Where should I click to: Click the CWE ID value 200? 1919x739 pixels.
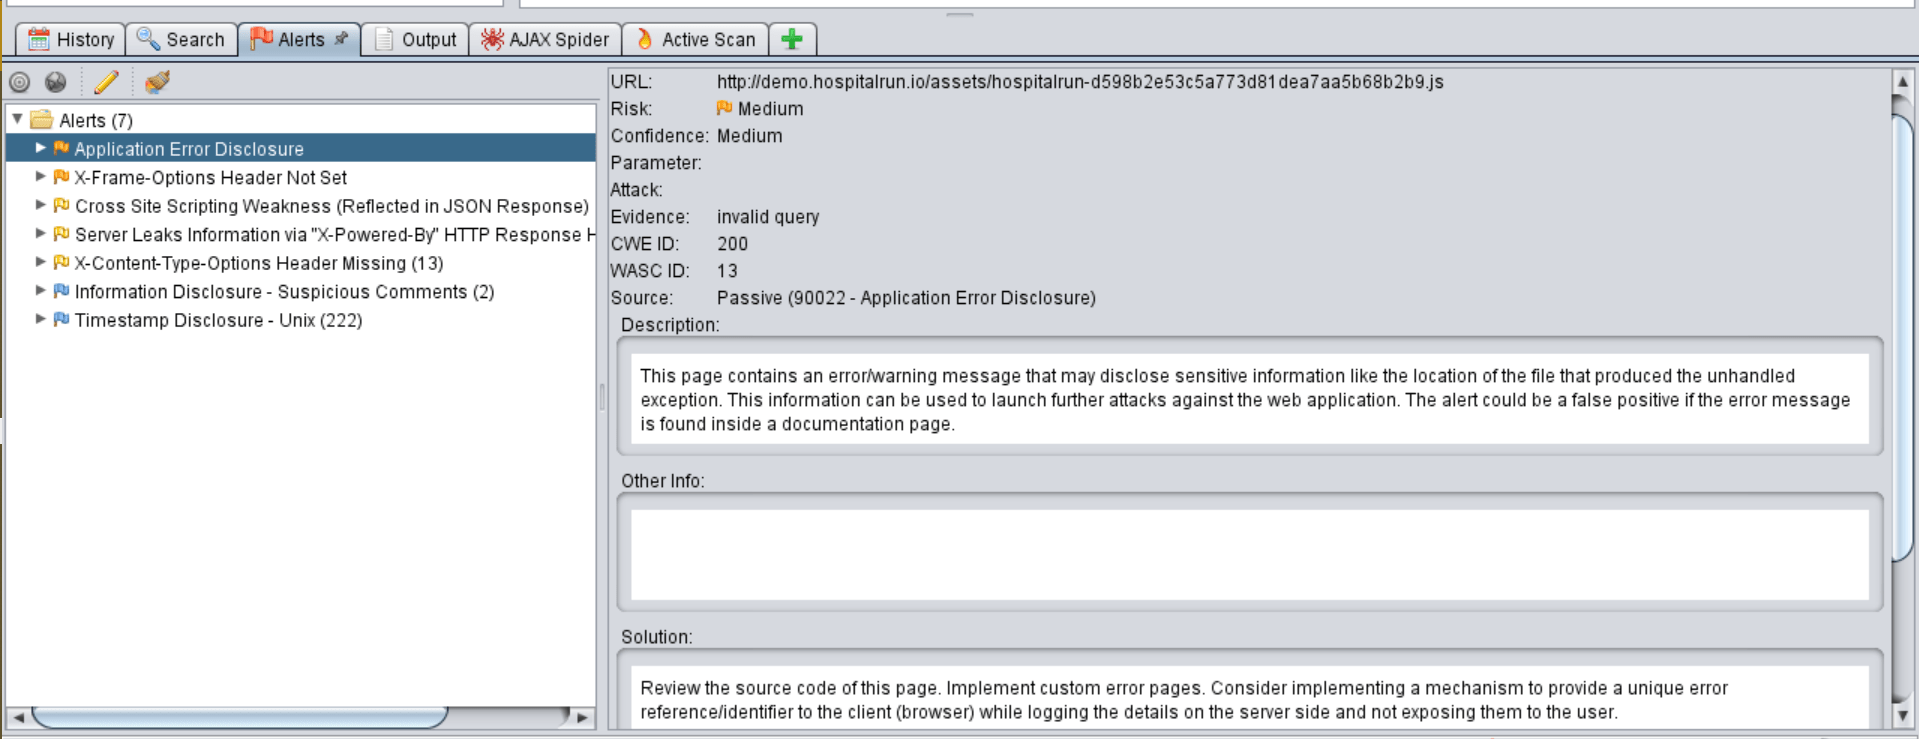[732, 244]
